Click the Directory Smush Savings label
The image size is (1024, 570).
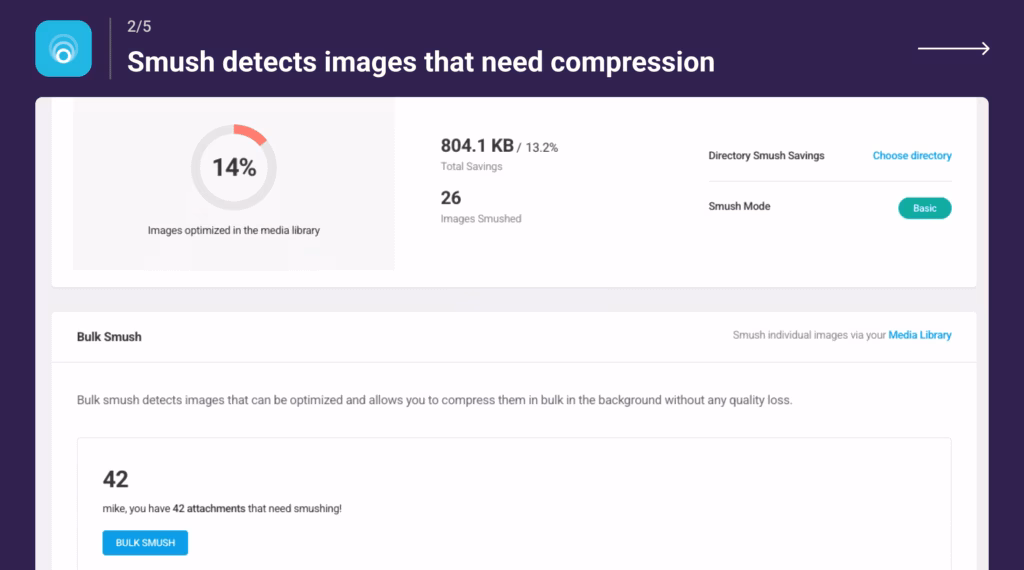tap(766, 156)
